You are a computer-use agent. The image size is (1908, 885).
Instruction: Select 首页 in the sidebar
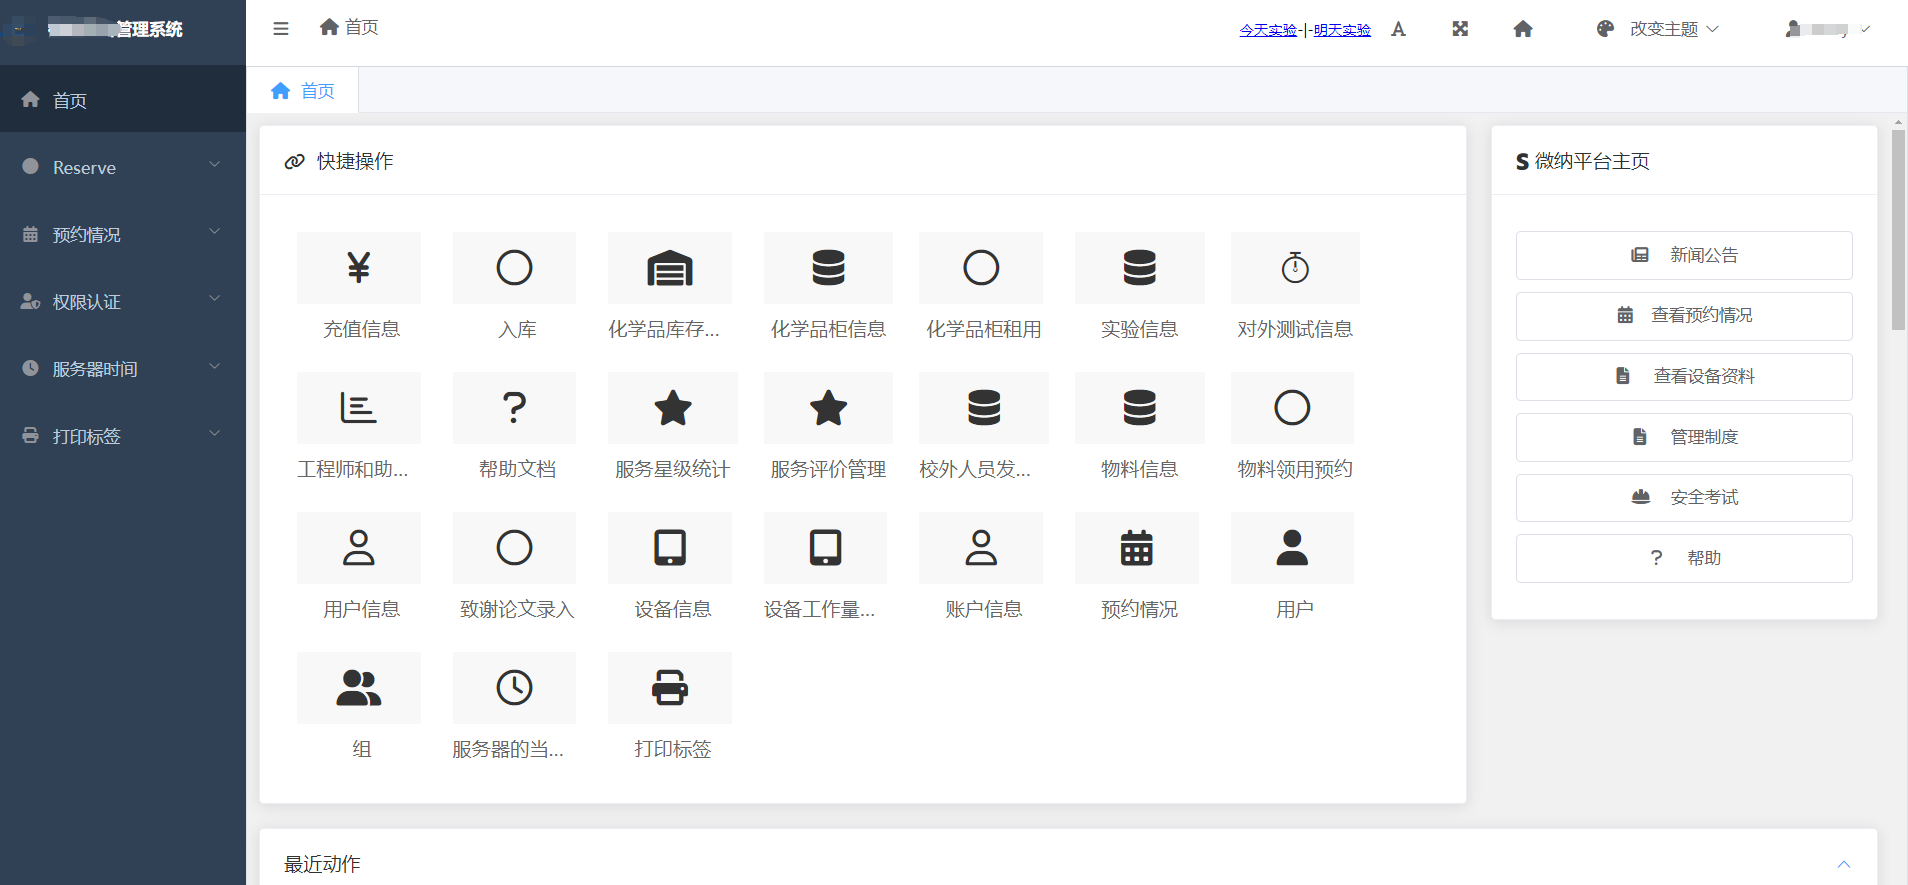(123, 99)
